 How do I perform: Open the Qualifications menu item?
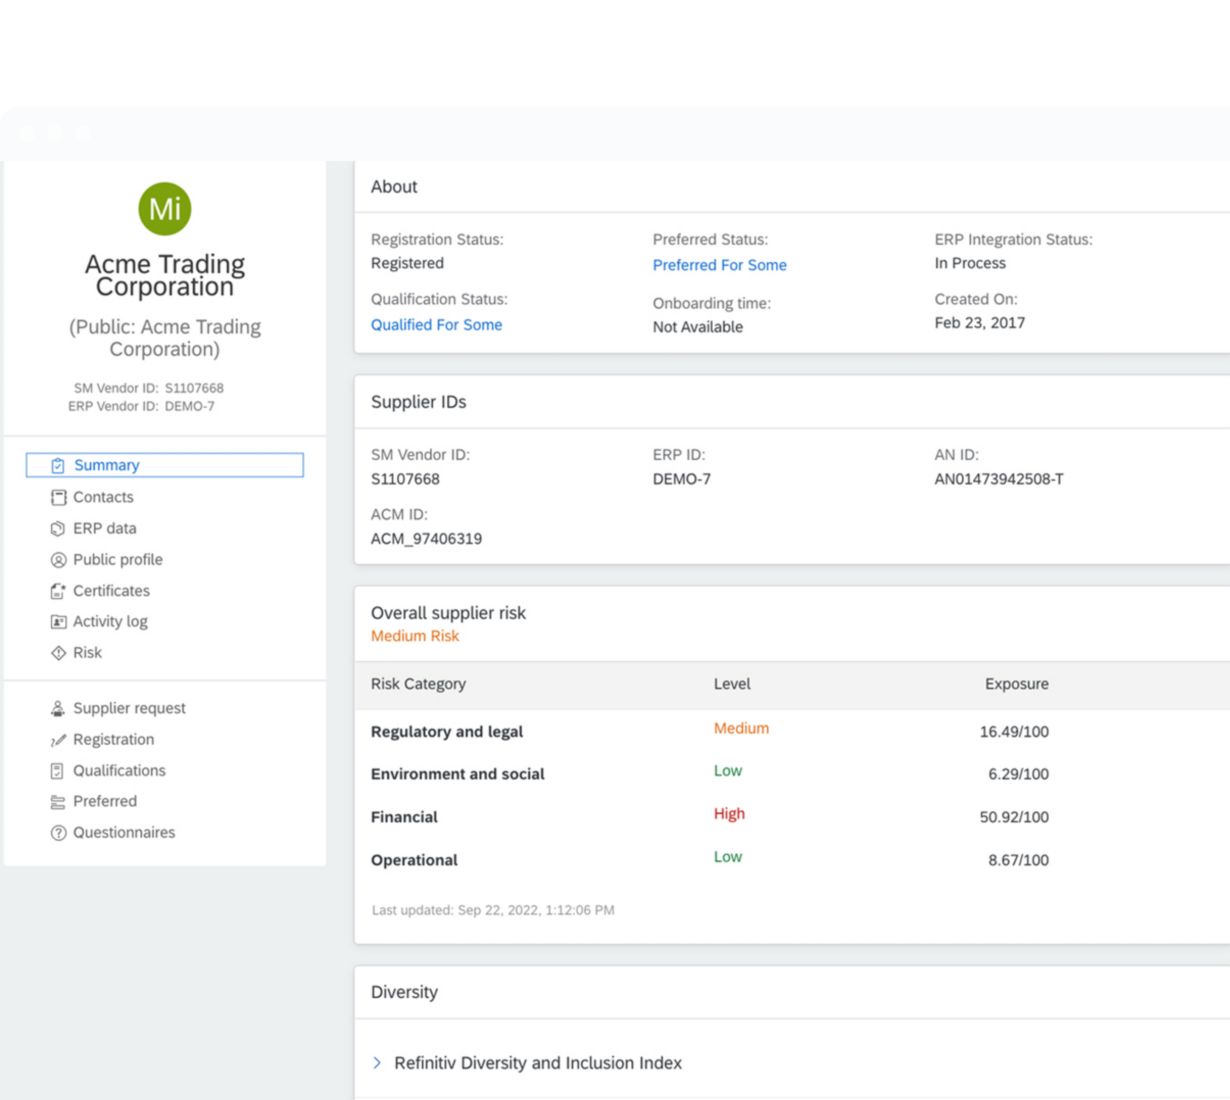(119, 770)
